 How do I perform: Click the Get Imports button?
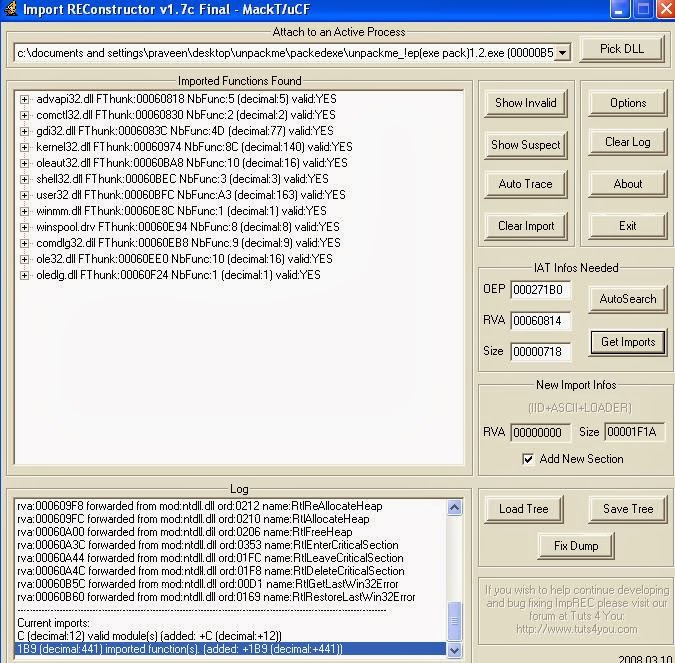coord(628,342)
